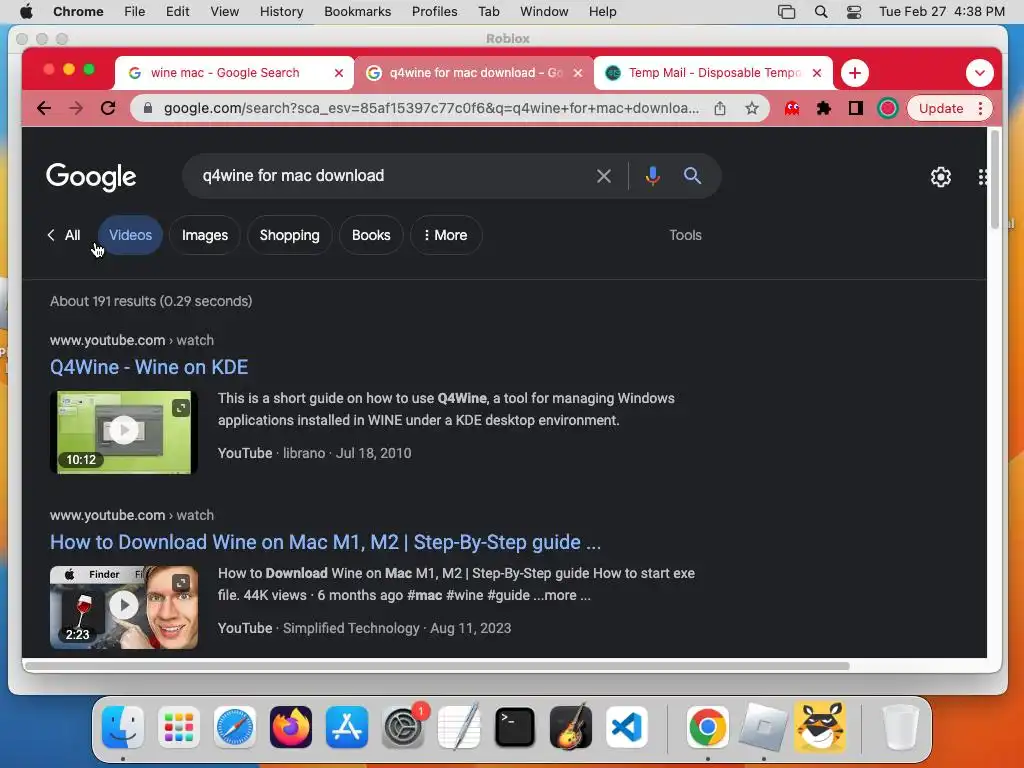Image resolution: width=1024 pixels, height=768 pixels.
Task: Open Launchpad in the Dock
Action: point(179,727)
